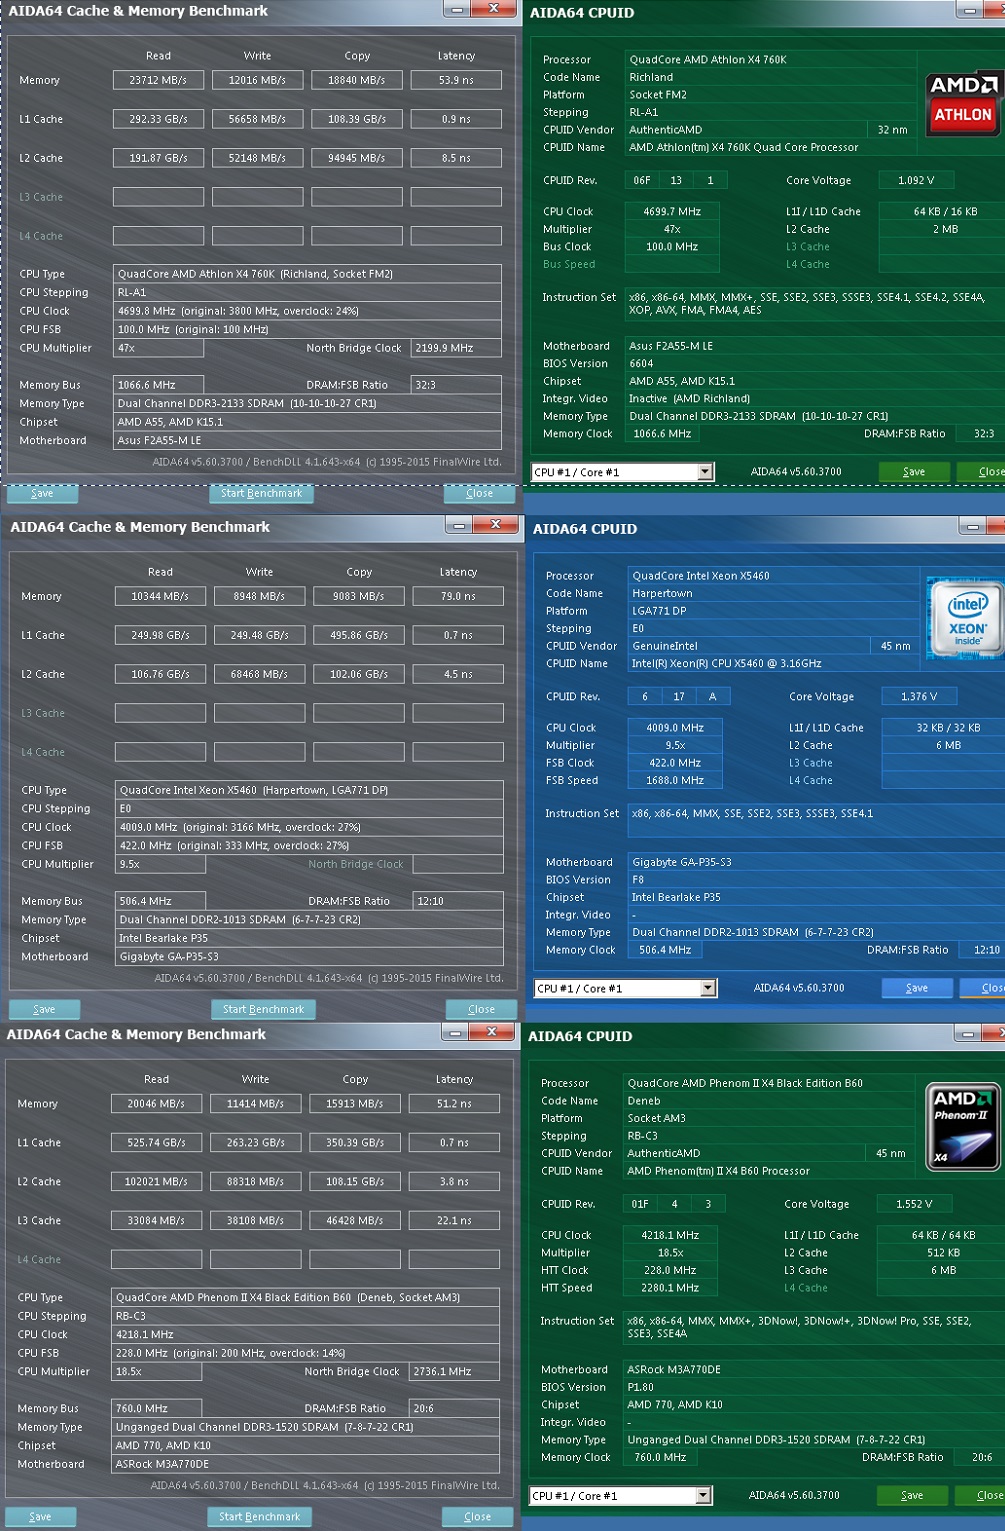Click the Xeon CPUID Multiplier value 9.5x

[x=675, y=746]
